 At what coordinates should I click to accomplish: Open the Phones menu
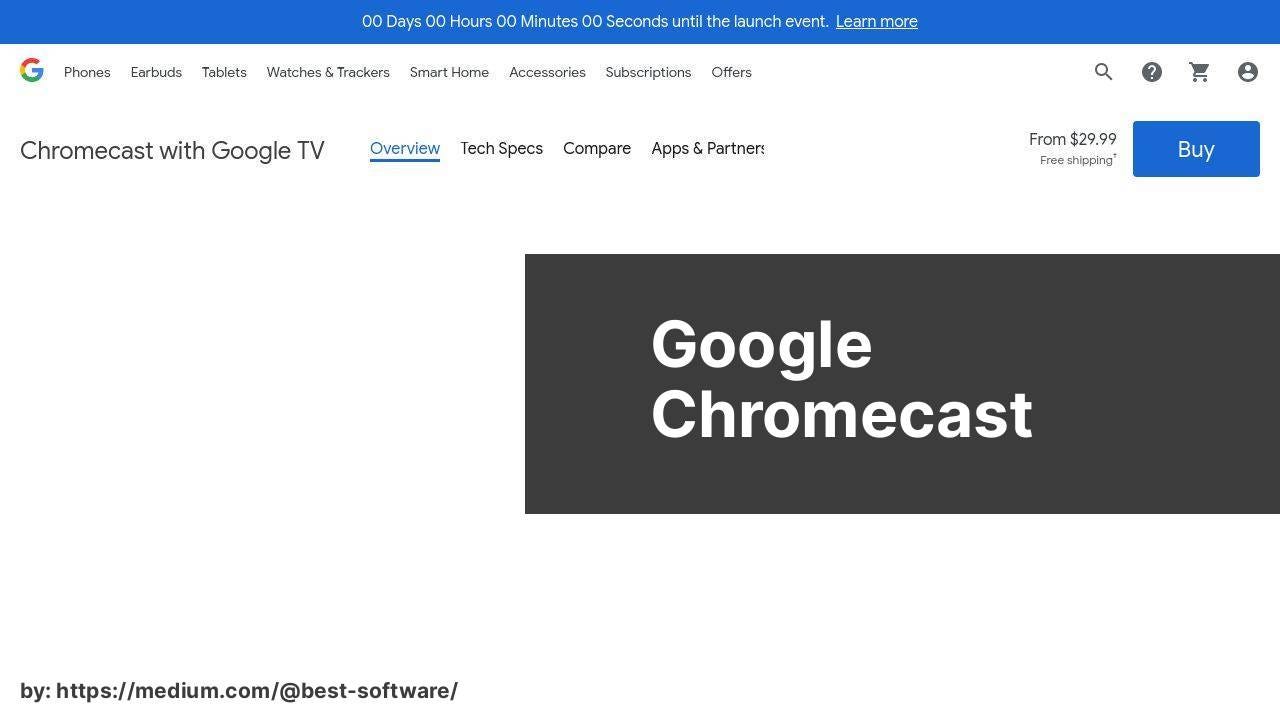pos(87,72)
